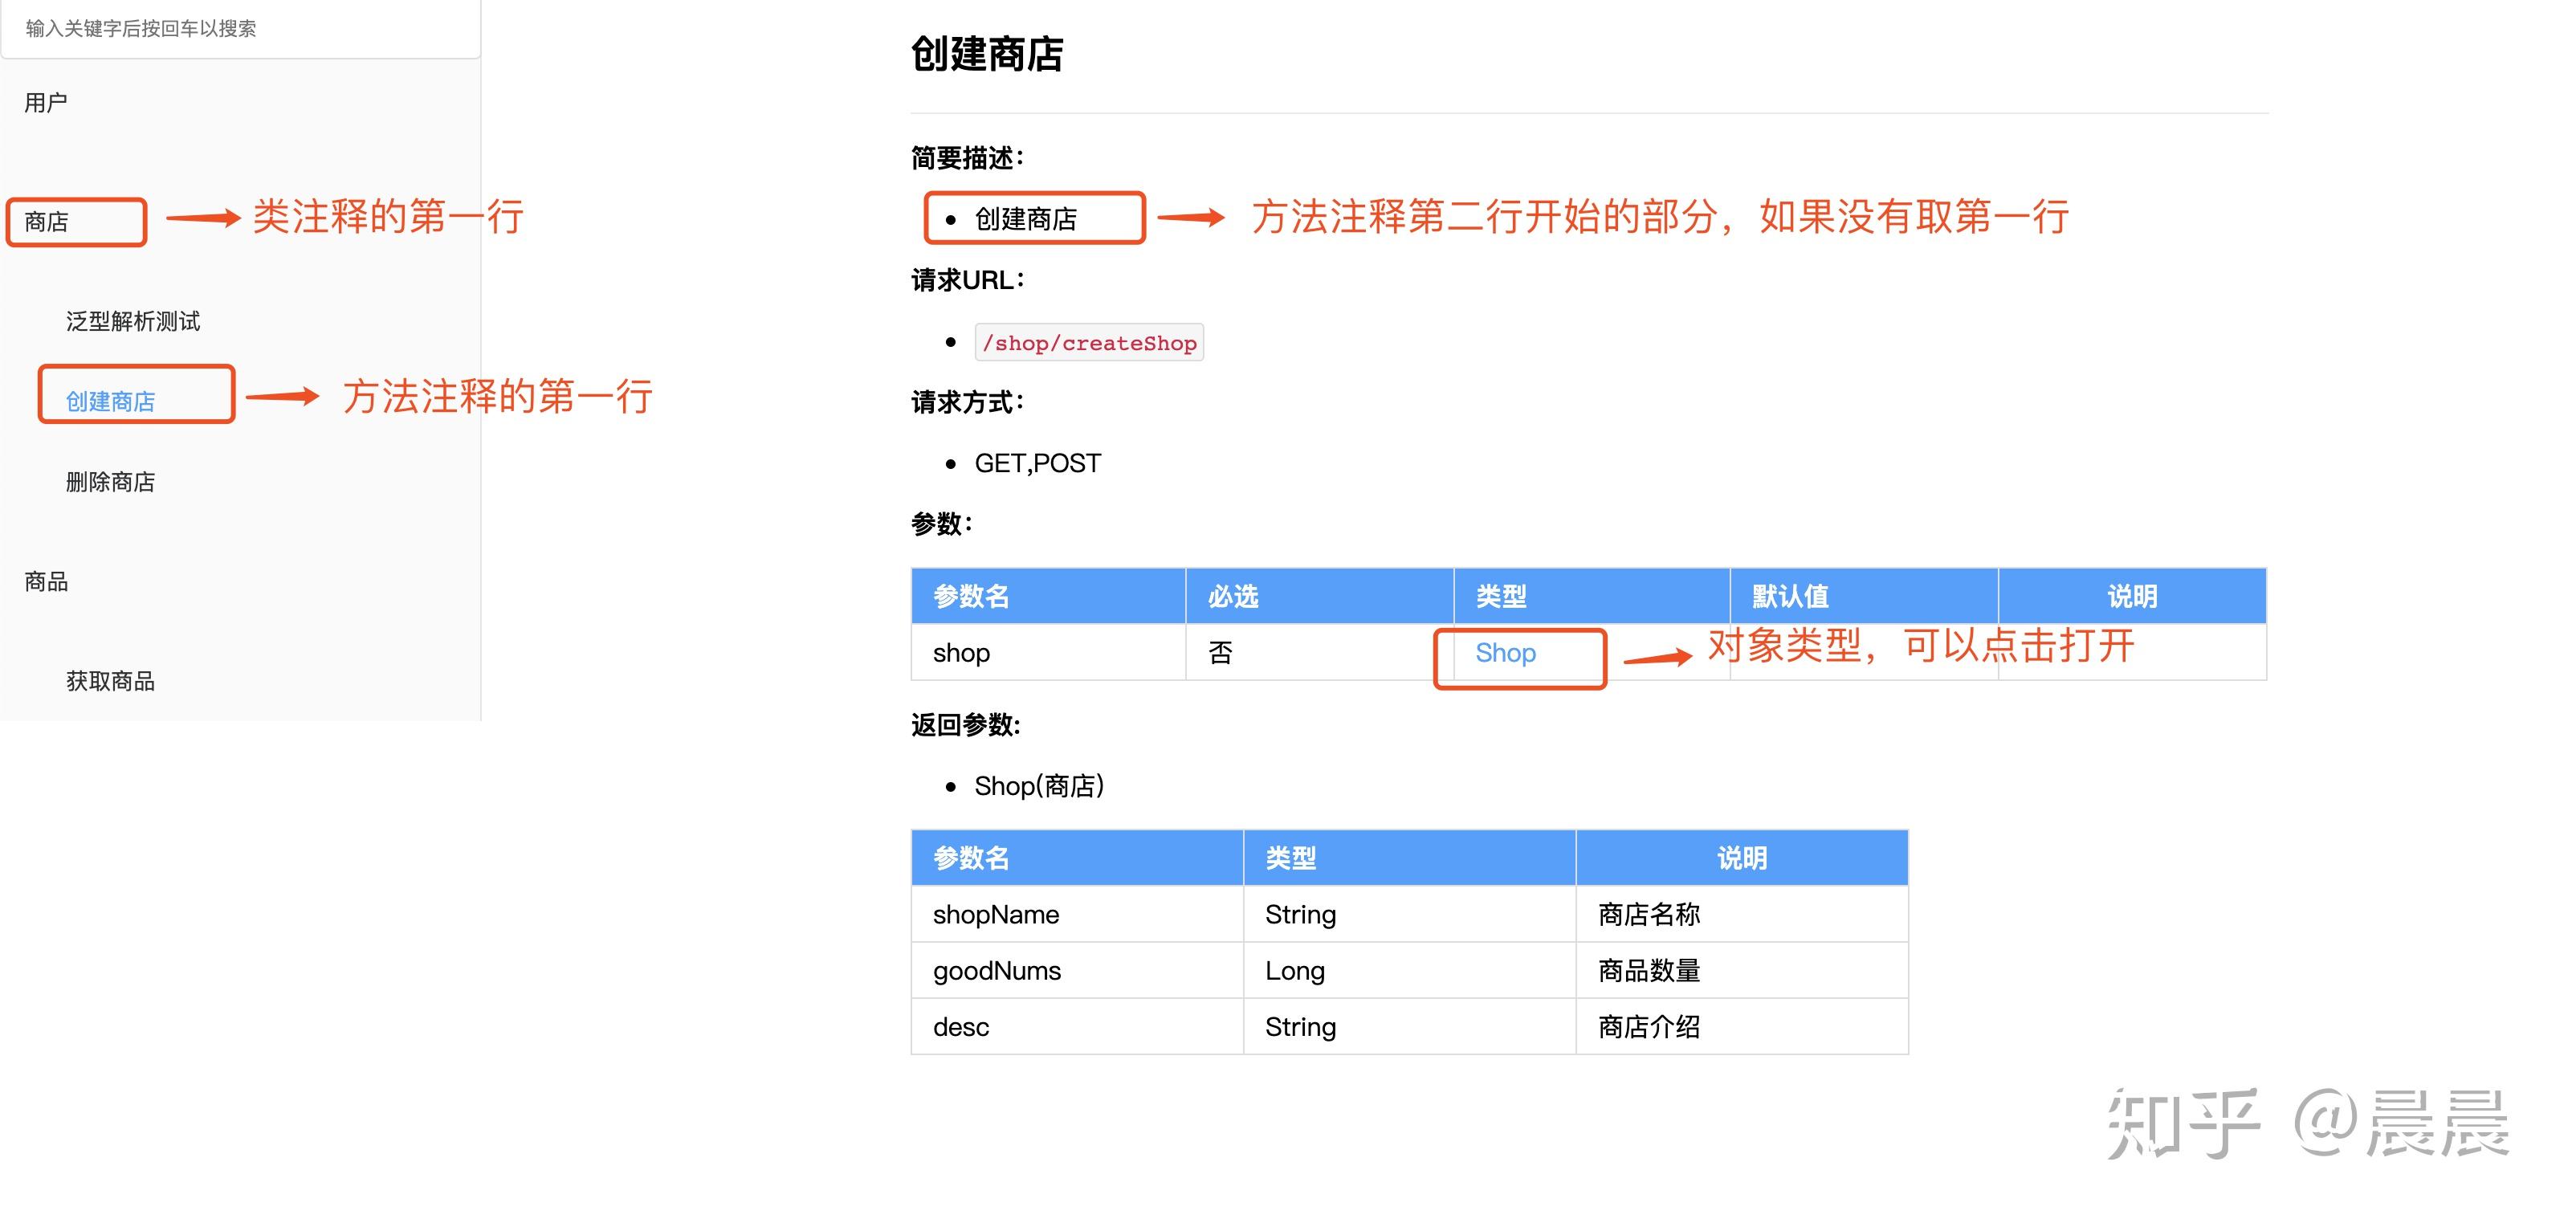Click the Shop(商店) return type text
The image size is (2576, 1227).
tap(1039, 786)
